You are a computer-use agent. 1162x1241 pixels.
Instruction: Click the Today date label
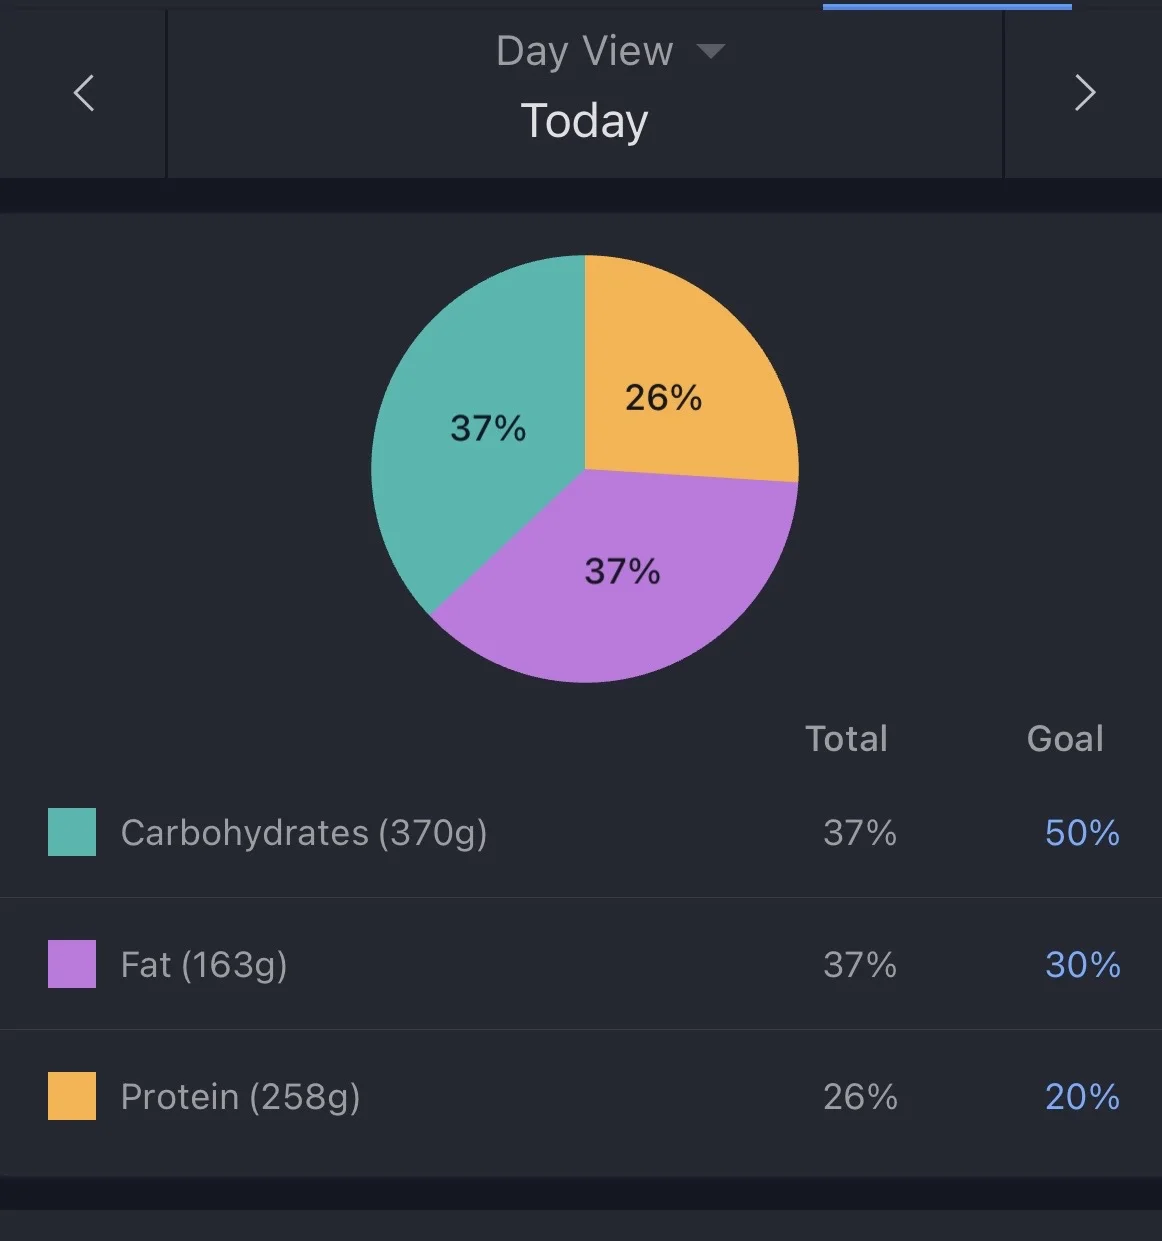[585, 122]
